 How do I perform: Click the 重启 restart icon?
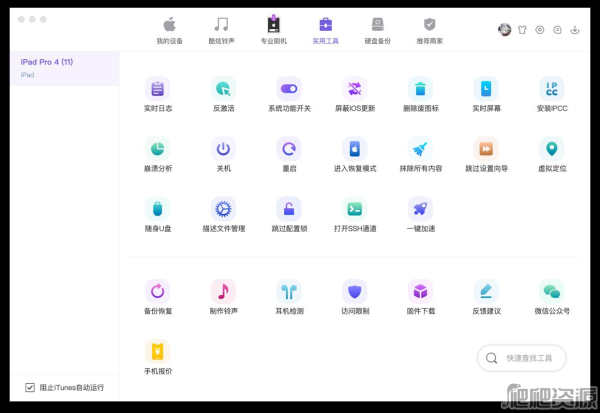pos(289,149)
